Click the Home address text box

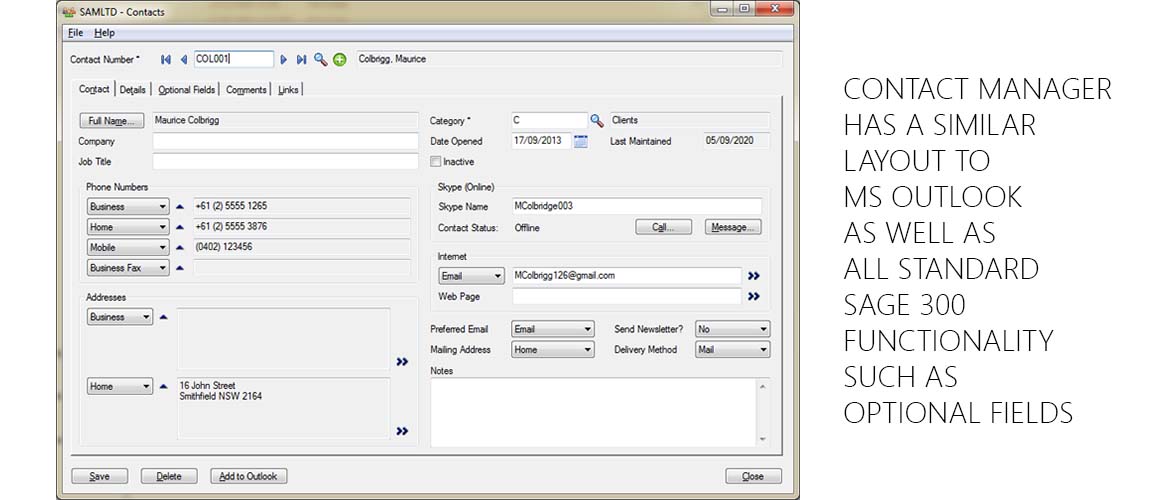click(x=284, y=408)
